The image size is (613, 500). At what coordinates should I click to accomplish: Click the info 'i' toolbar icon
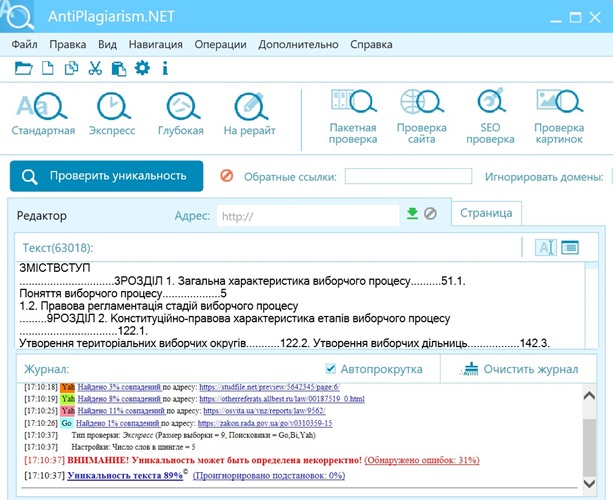point(165,68)
